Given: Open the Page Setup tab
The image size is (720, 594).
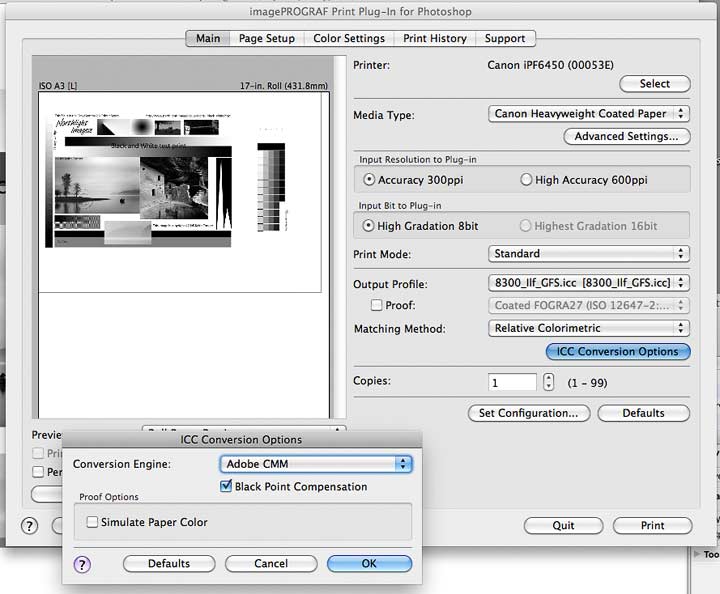Looking at the screenshot, I should click(x=267, y=39).
